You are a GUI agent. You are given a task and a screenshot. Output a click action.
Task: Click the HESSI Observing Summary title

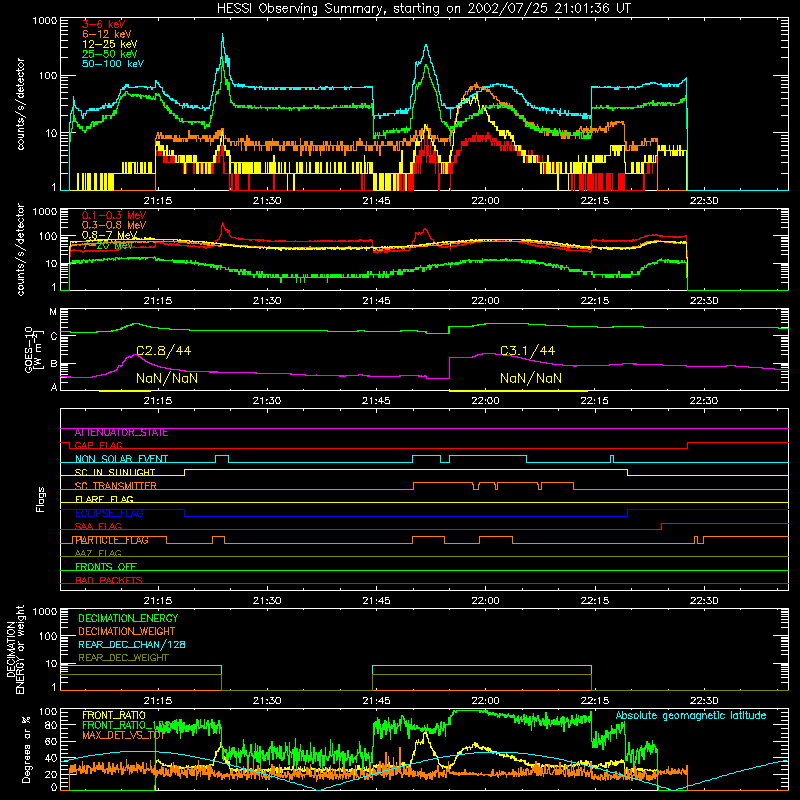point(424,8)
